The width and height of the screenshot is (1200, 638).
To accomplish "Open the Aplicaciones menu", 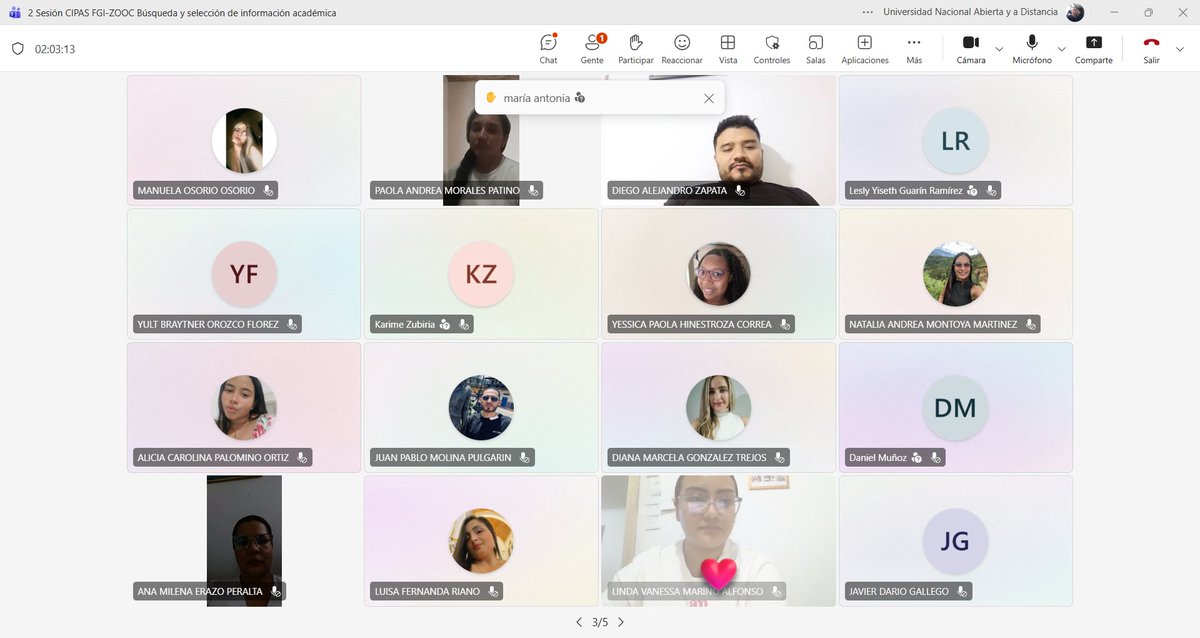I will click(865, 48).
